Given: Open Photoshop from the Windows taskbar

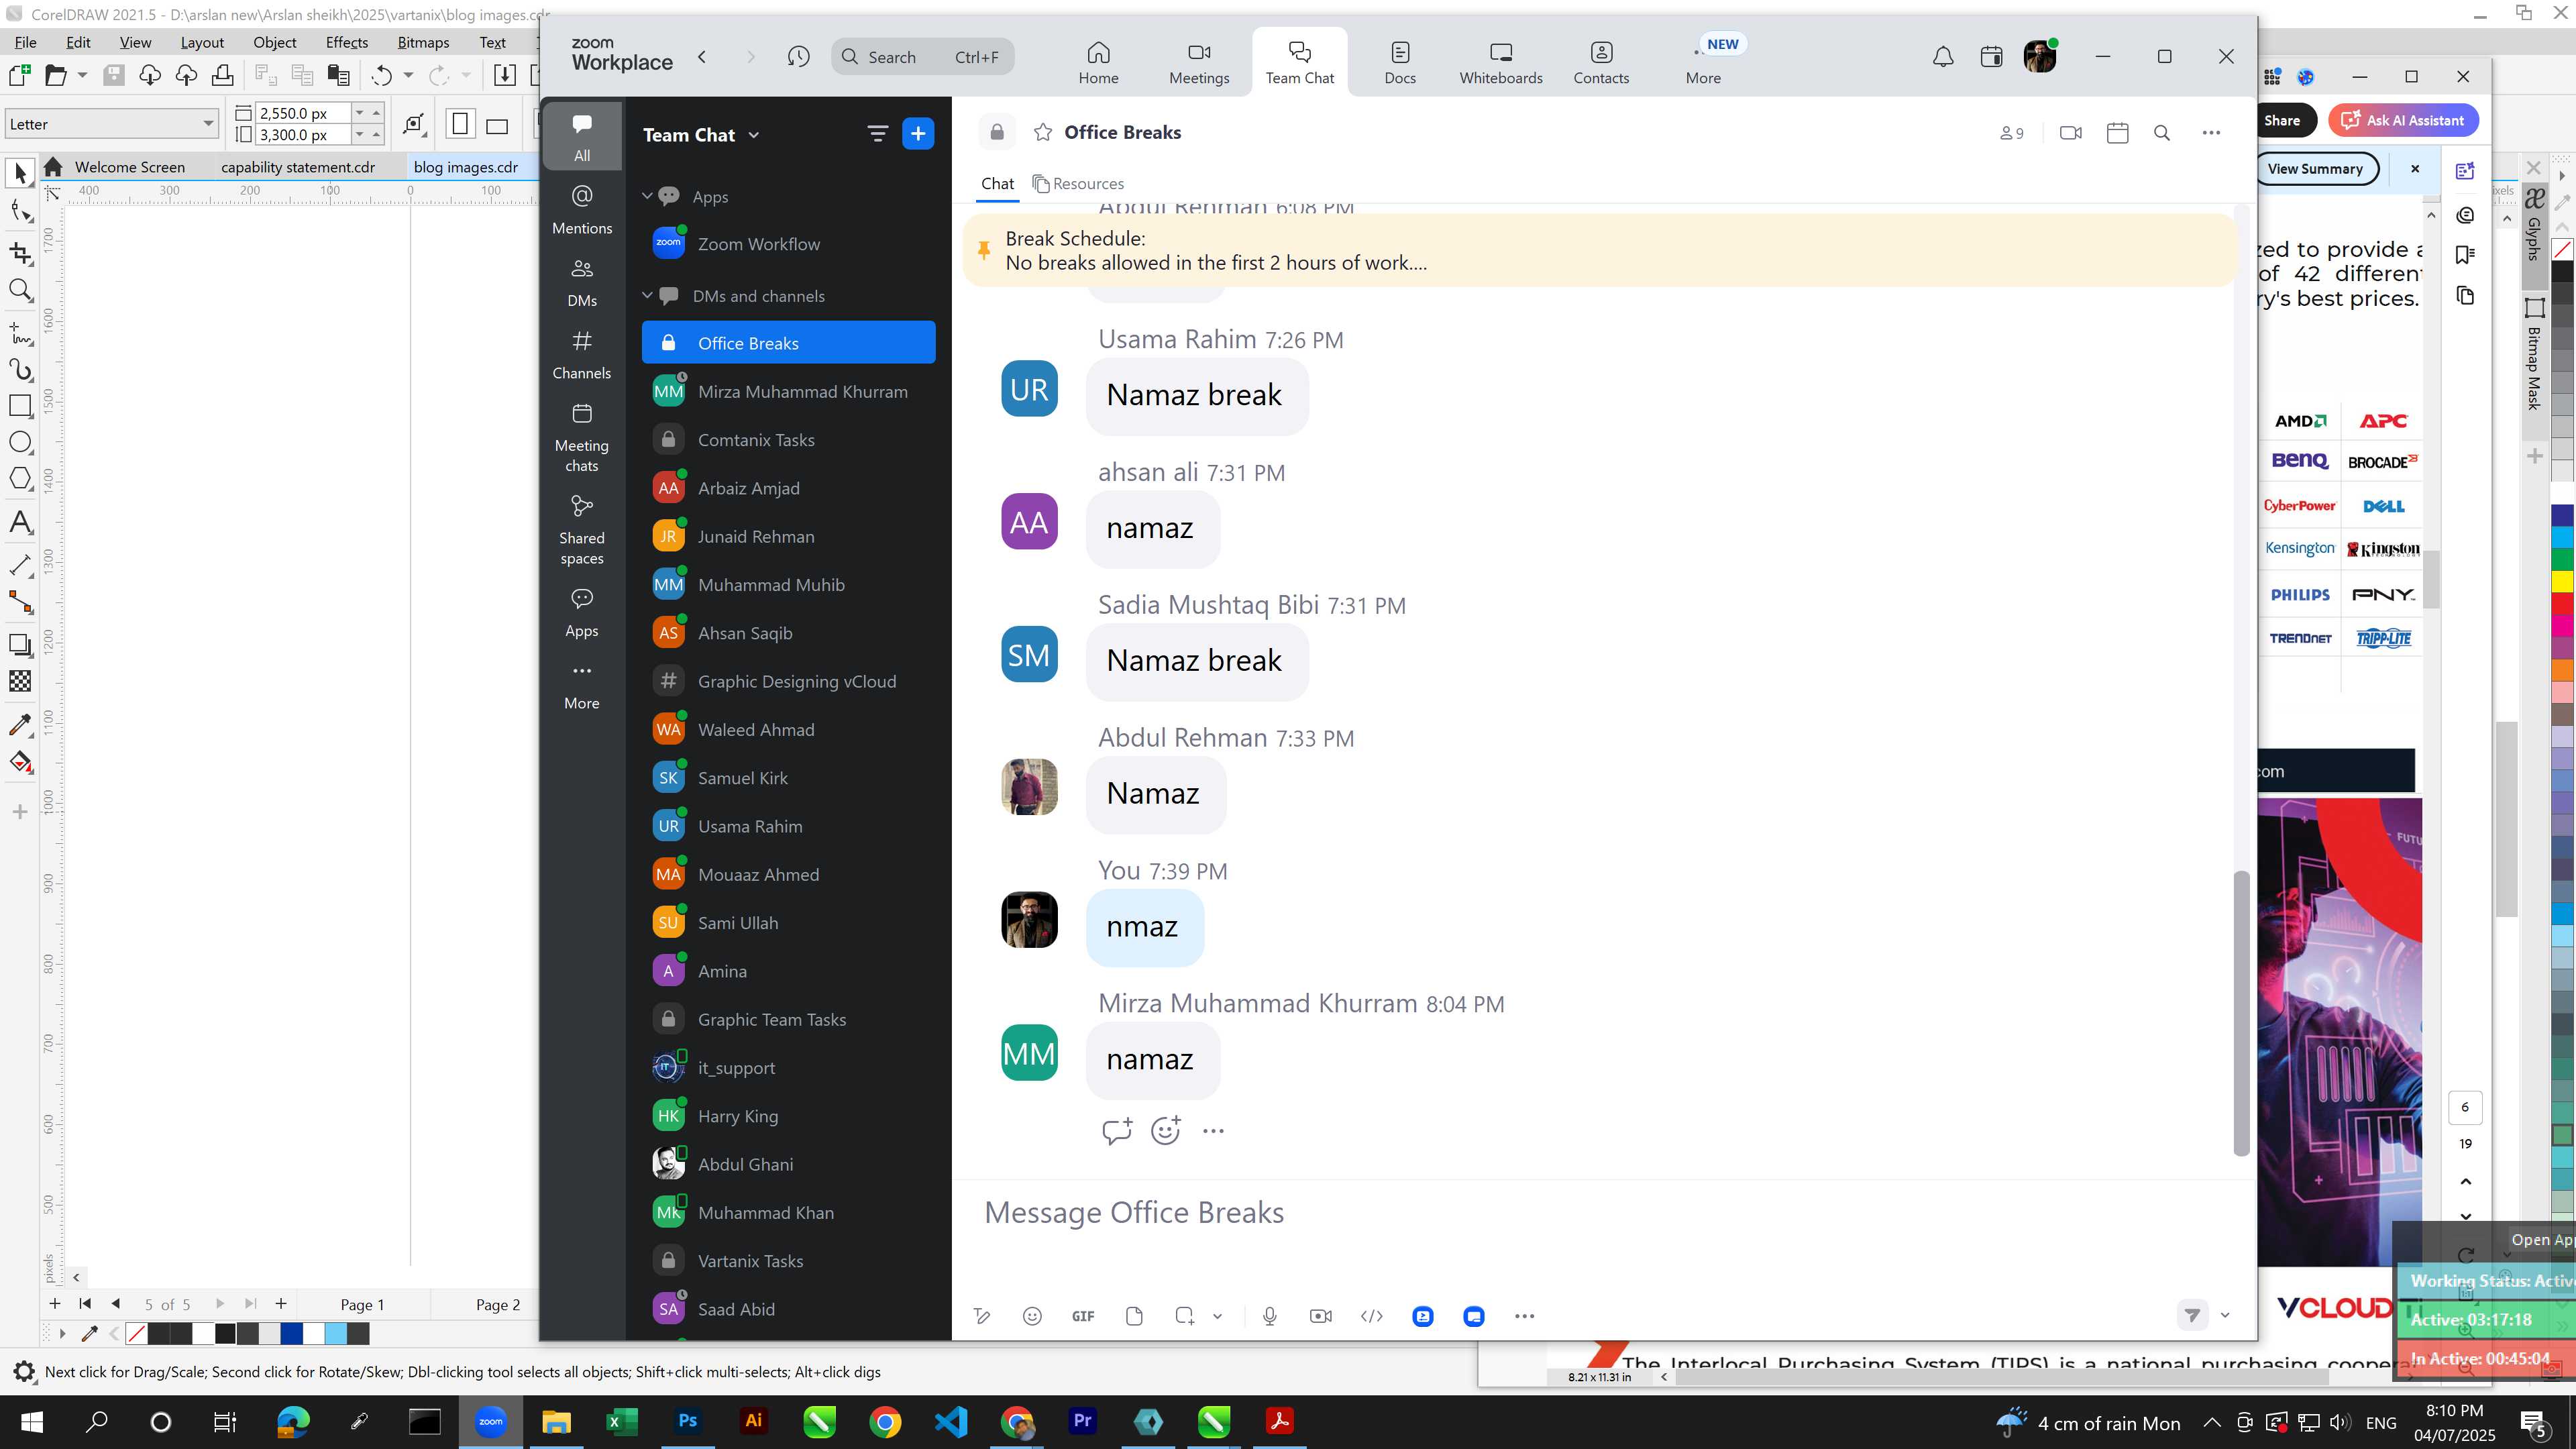Looking at the screenshot, I should [x=688, y=1421].
